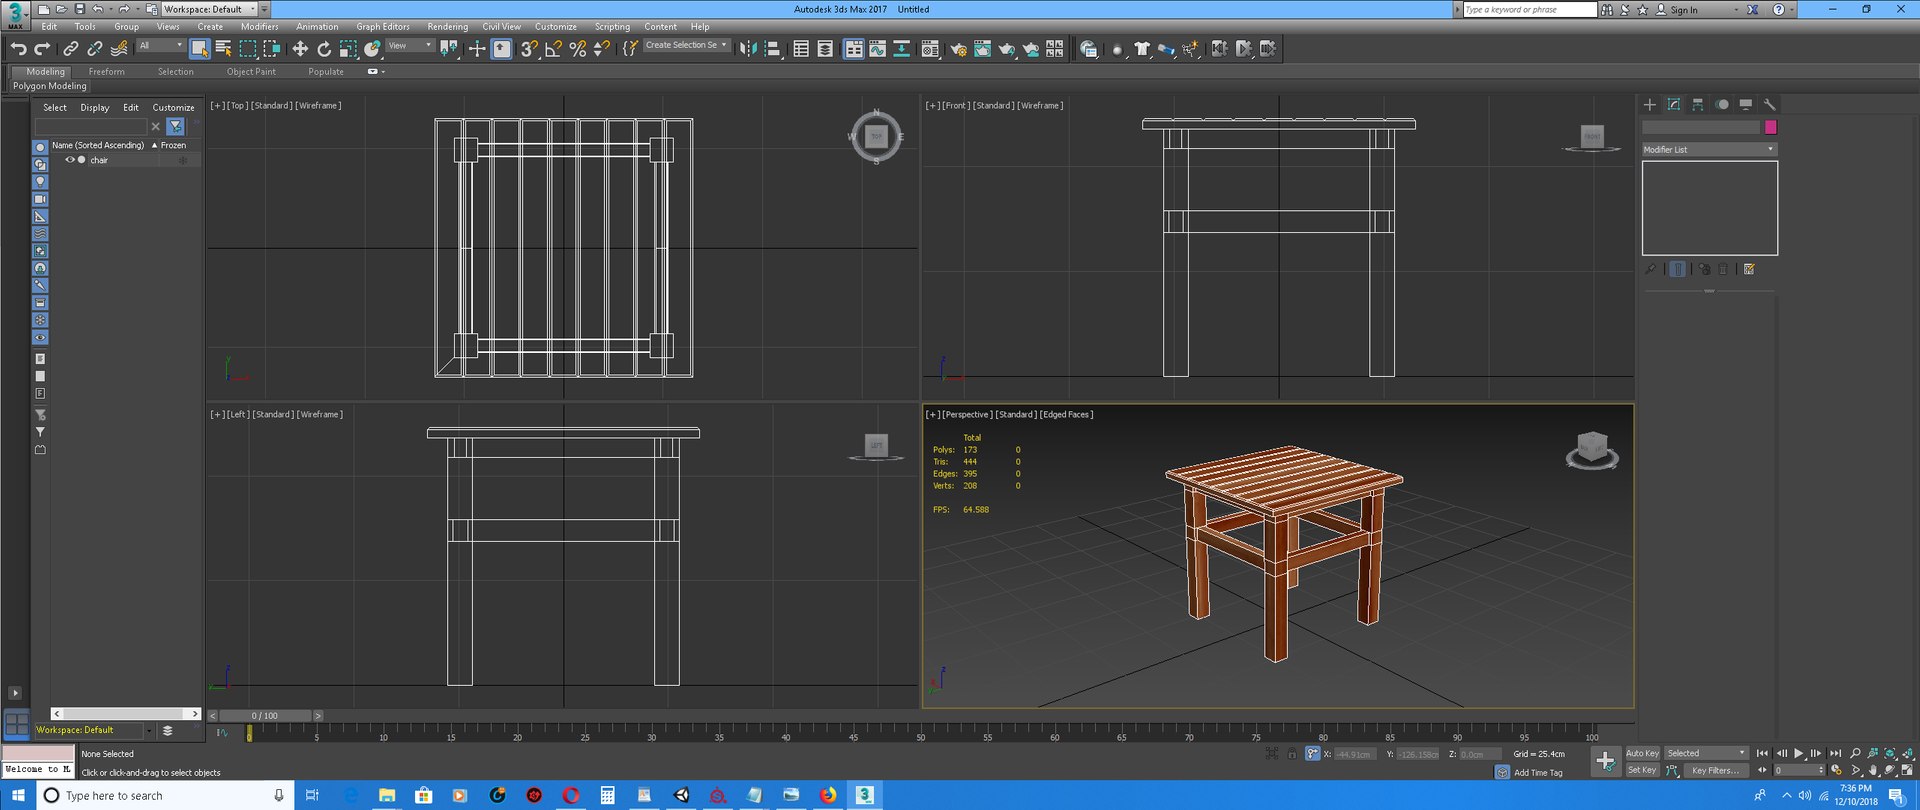Click Sign In link

click(1684, 10)
